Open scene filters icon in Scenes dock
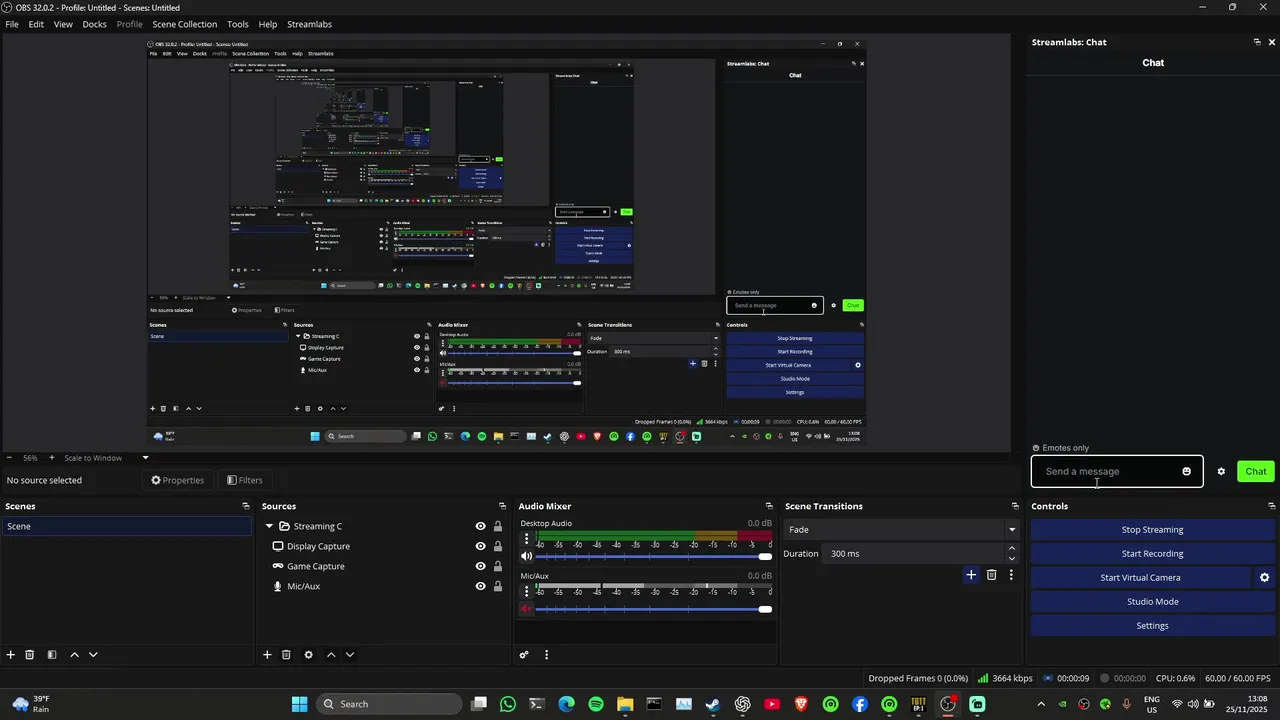 52,655
